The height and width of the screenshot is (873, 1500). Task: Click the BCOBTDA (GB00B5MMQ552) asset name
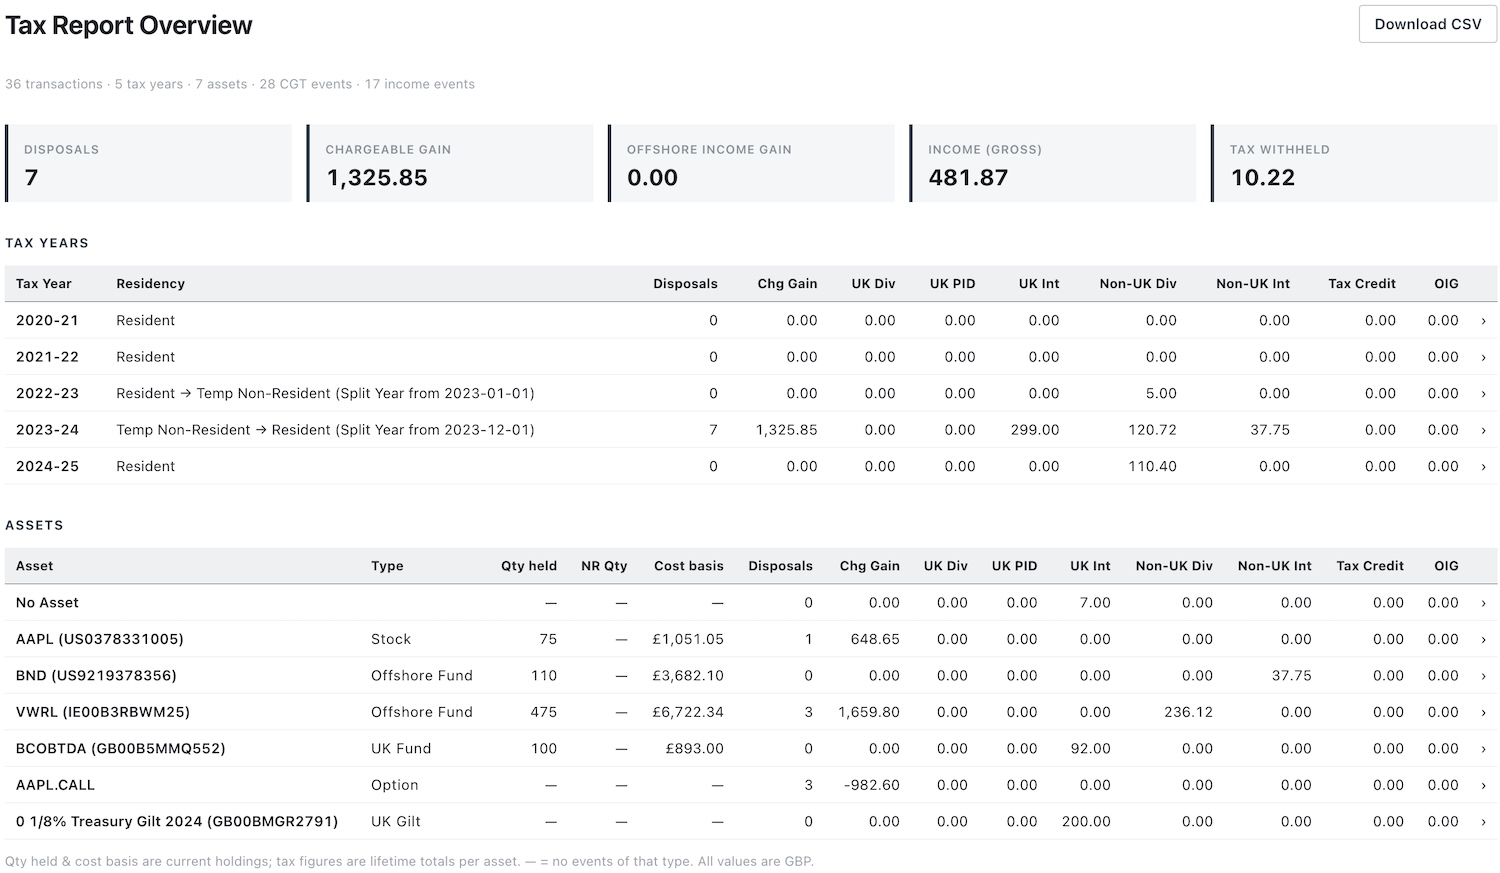click(121, 748)
